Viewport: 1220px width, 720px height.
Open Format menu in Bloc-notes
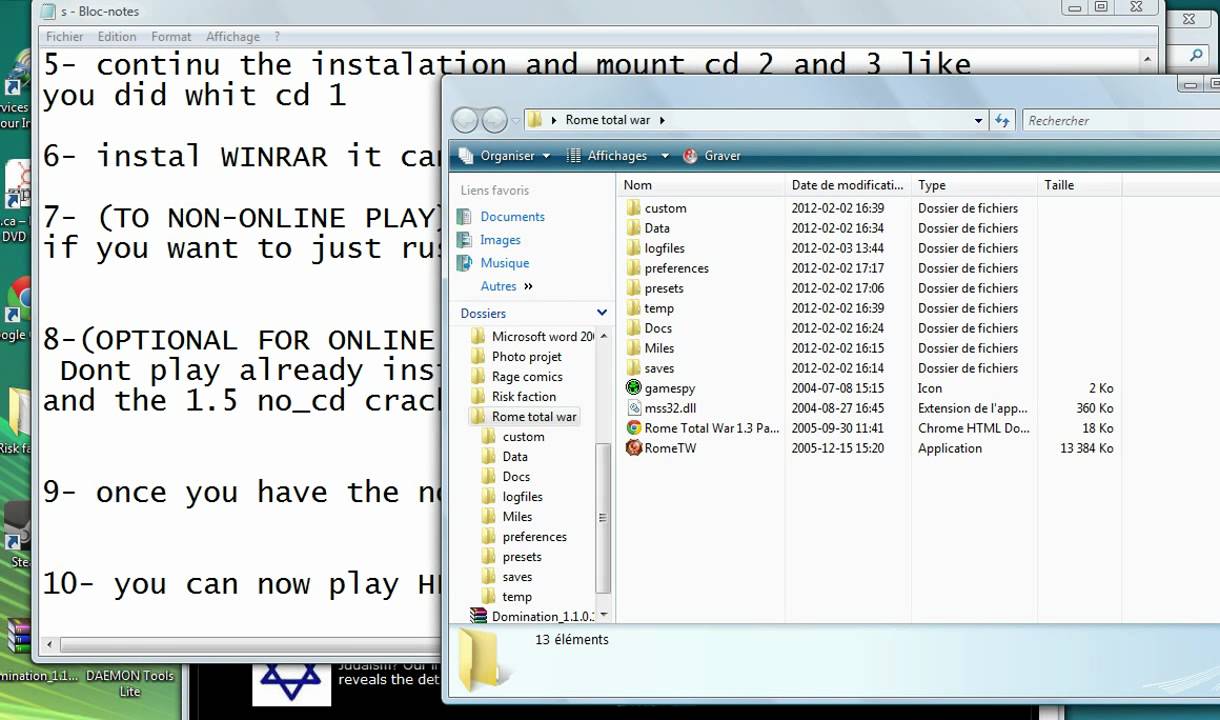(171, 36)
